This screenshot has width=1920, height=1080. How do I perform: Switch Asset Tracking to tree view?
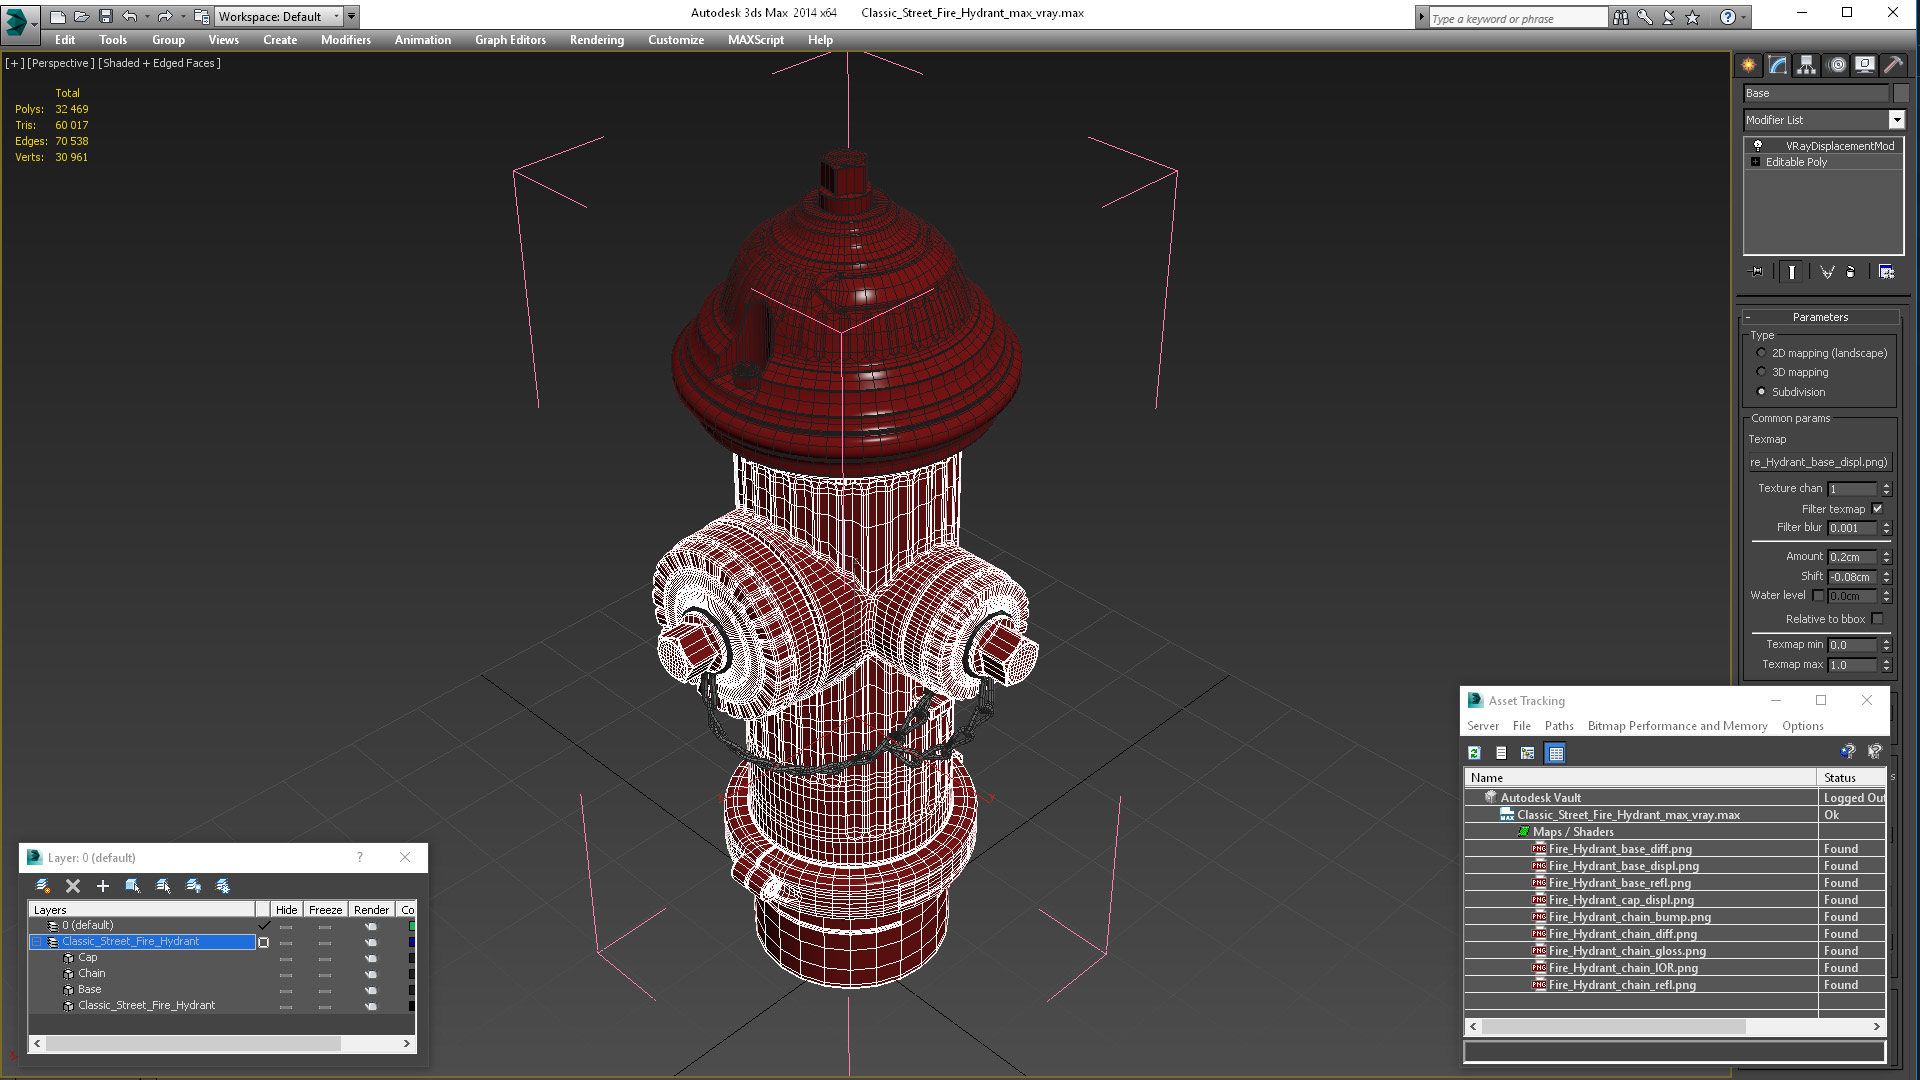[x=1527, y=753]
